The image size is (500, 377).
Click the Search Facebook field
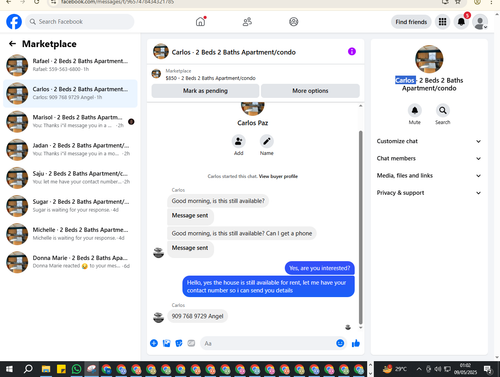tap(80, 22)
